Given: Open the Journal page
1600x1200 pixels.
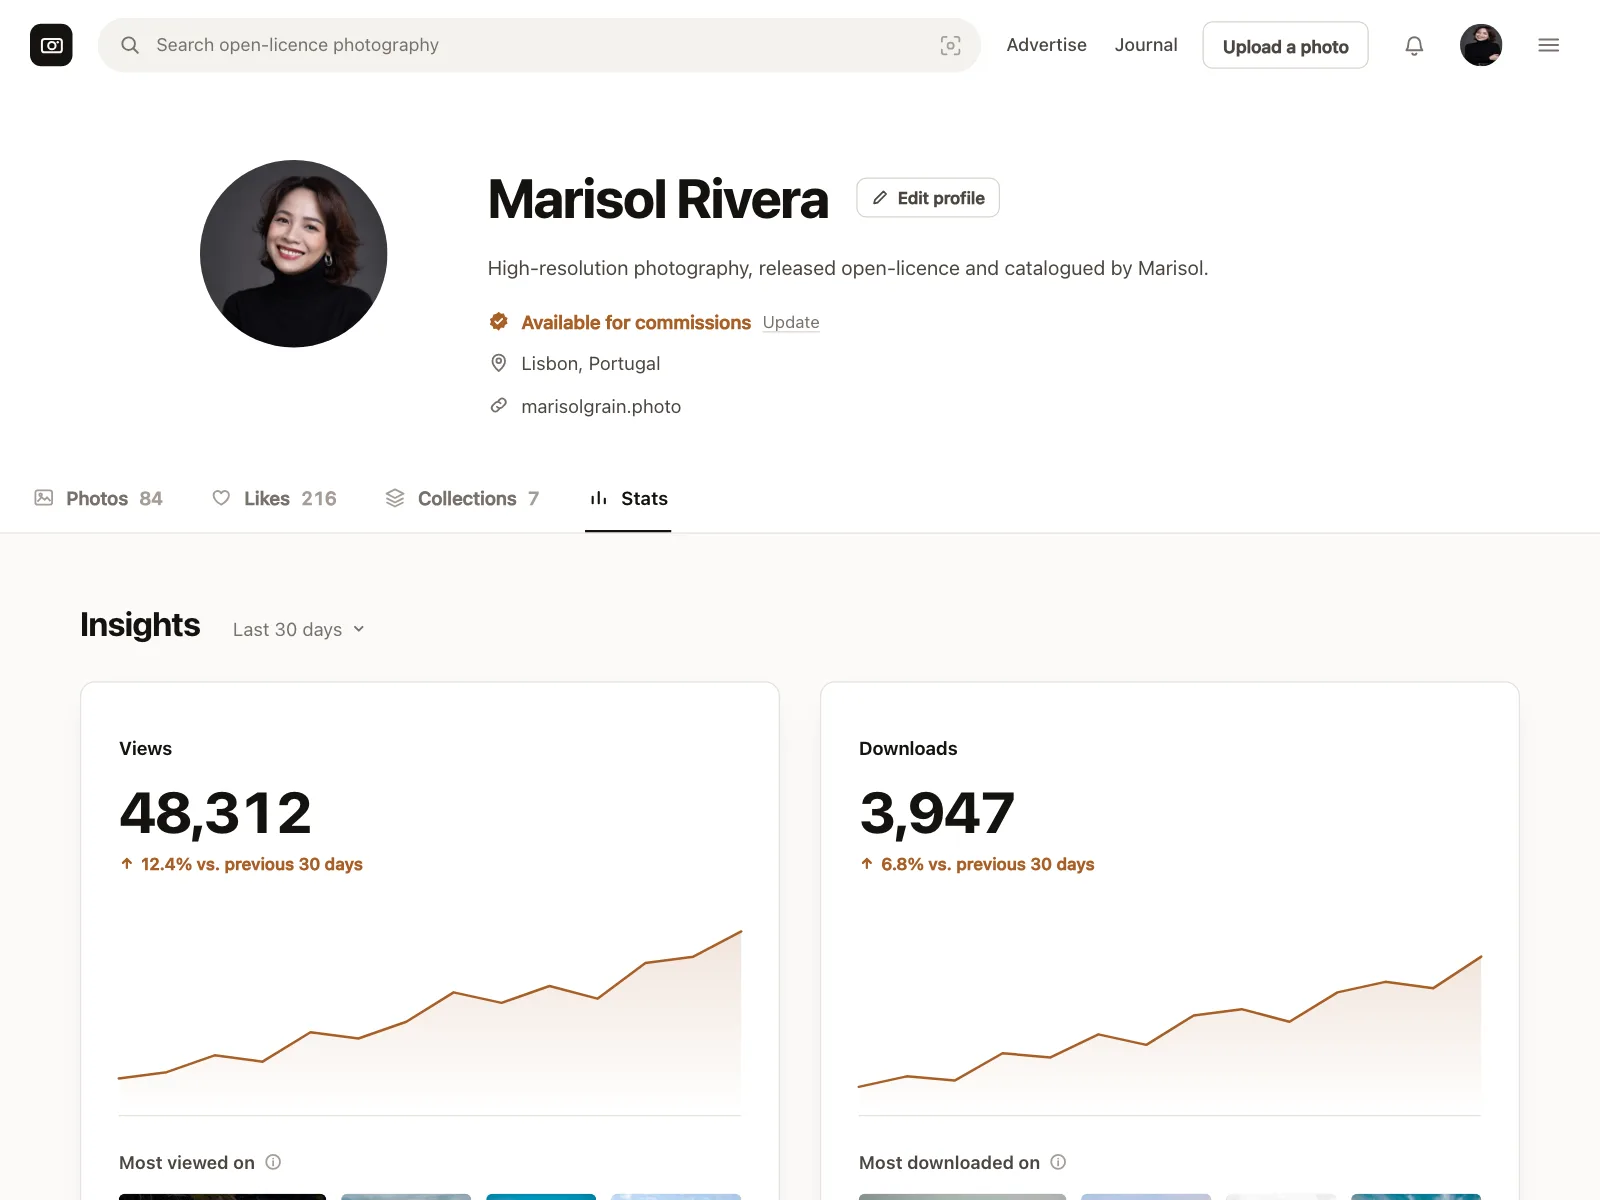Looking at the screenshot, I should 1146,45.
